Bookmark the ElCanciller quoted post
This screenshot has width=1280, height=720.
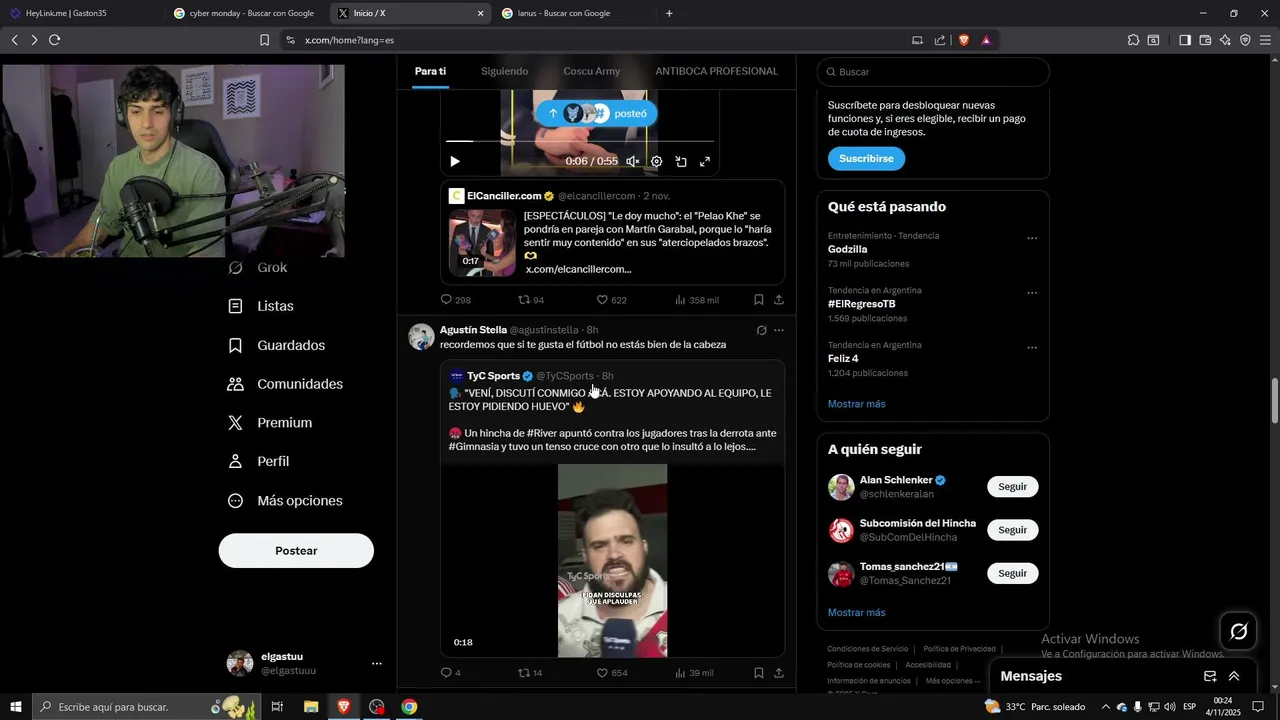pyautogui.click(x=758, y=300)
